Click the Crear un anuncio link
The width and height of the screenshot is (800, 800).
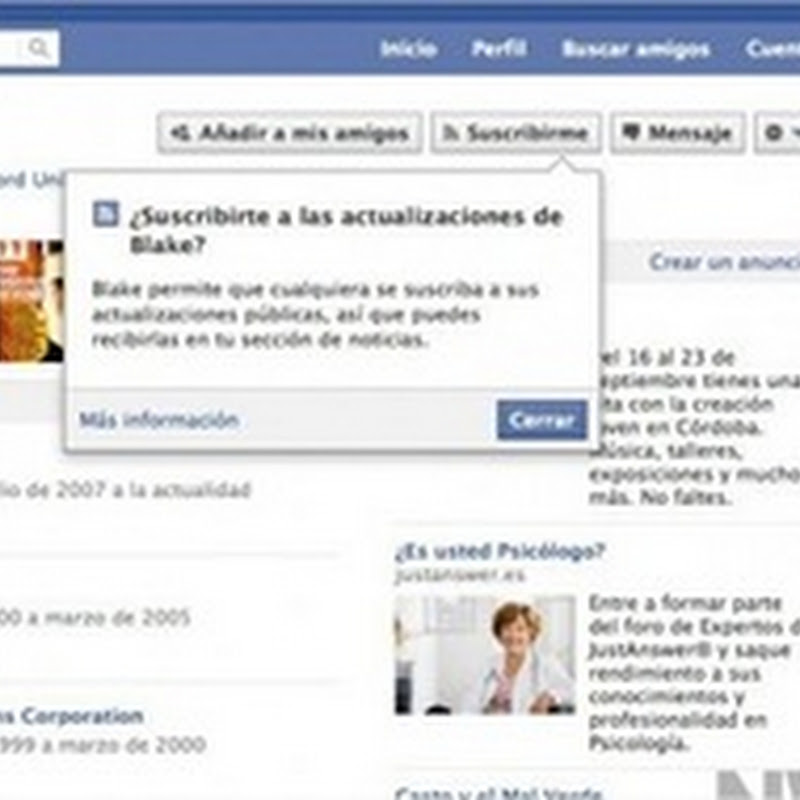click(724, 262)
